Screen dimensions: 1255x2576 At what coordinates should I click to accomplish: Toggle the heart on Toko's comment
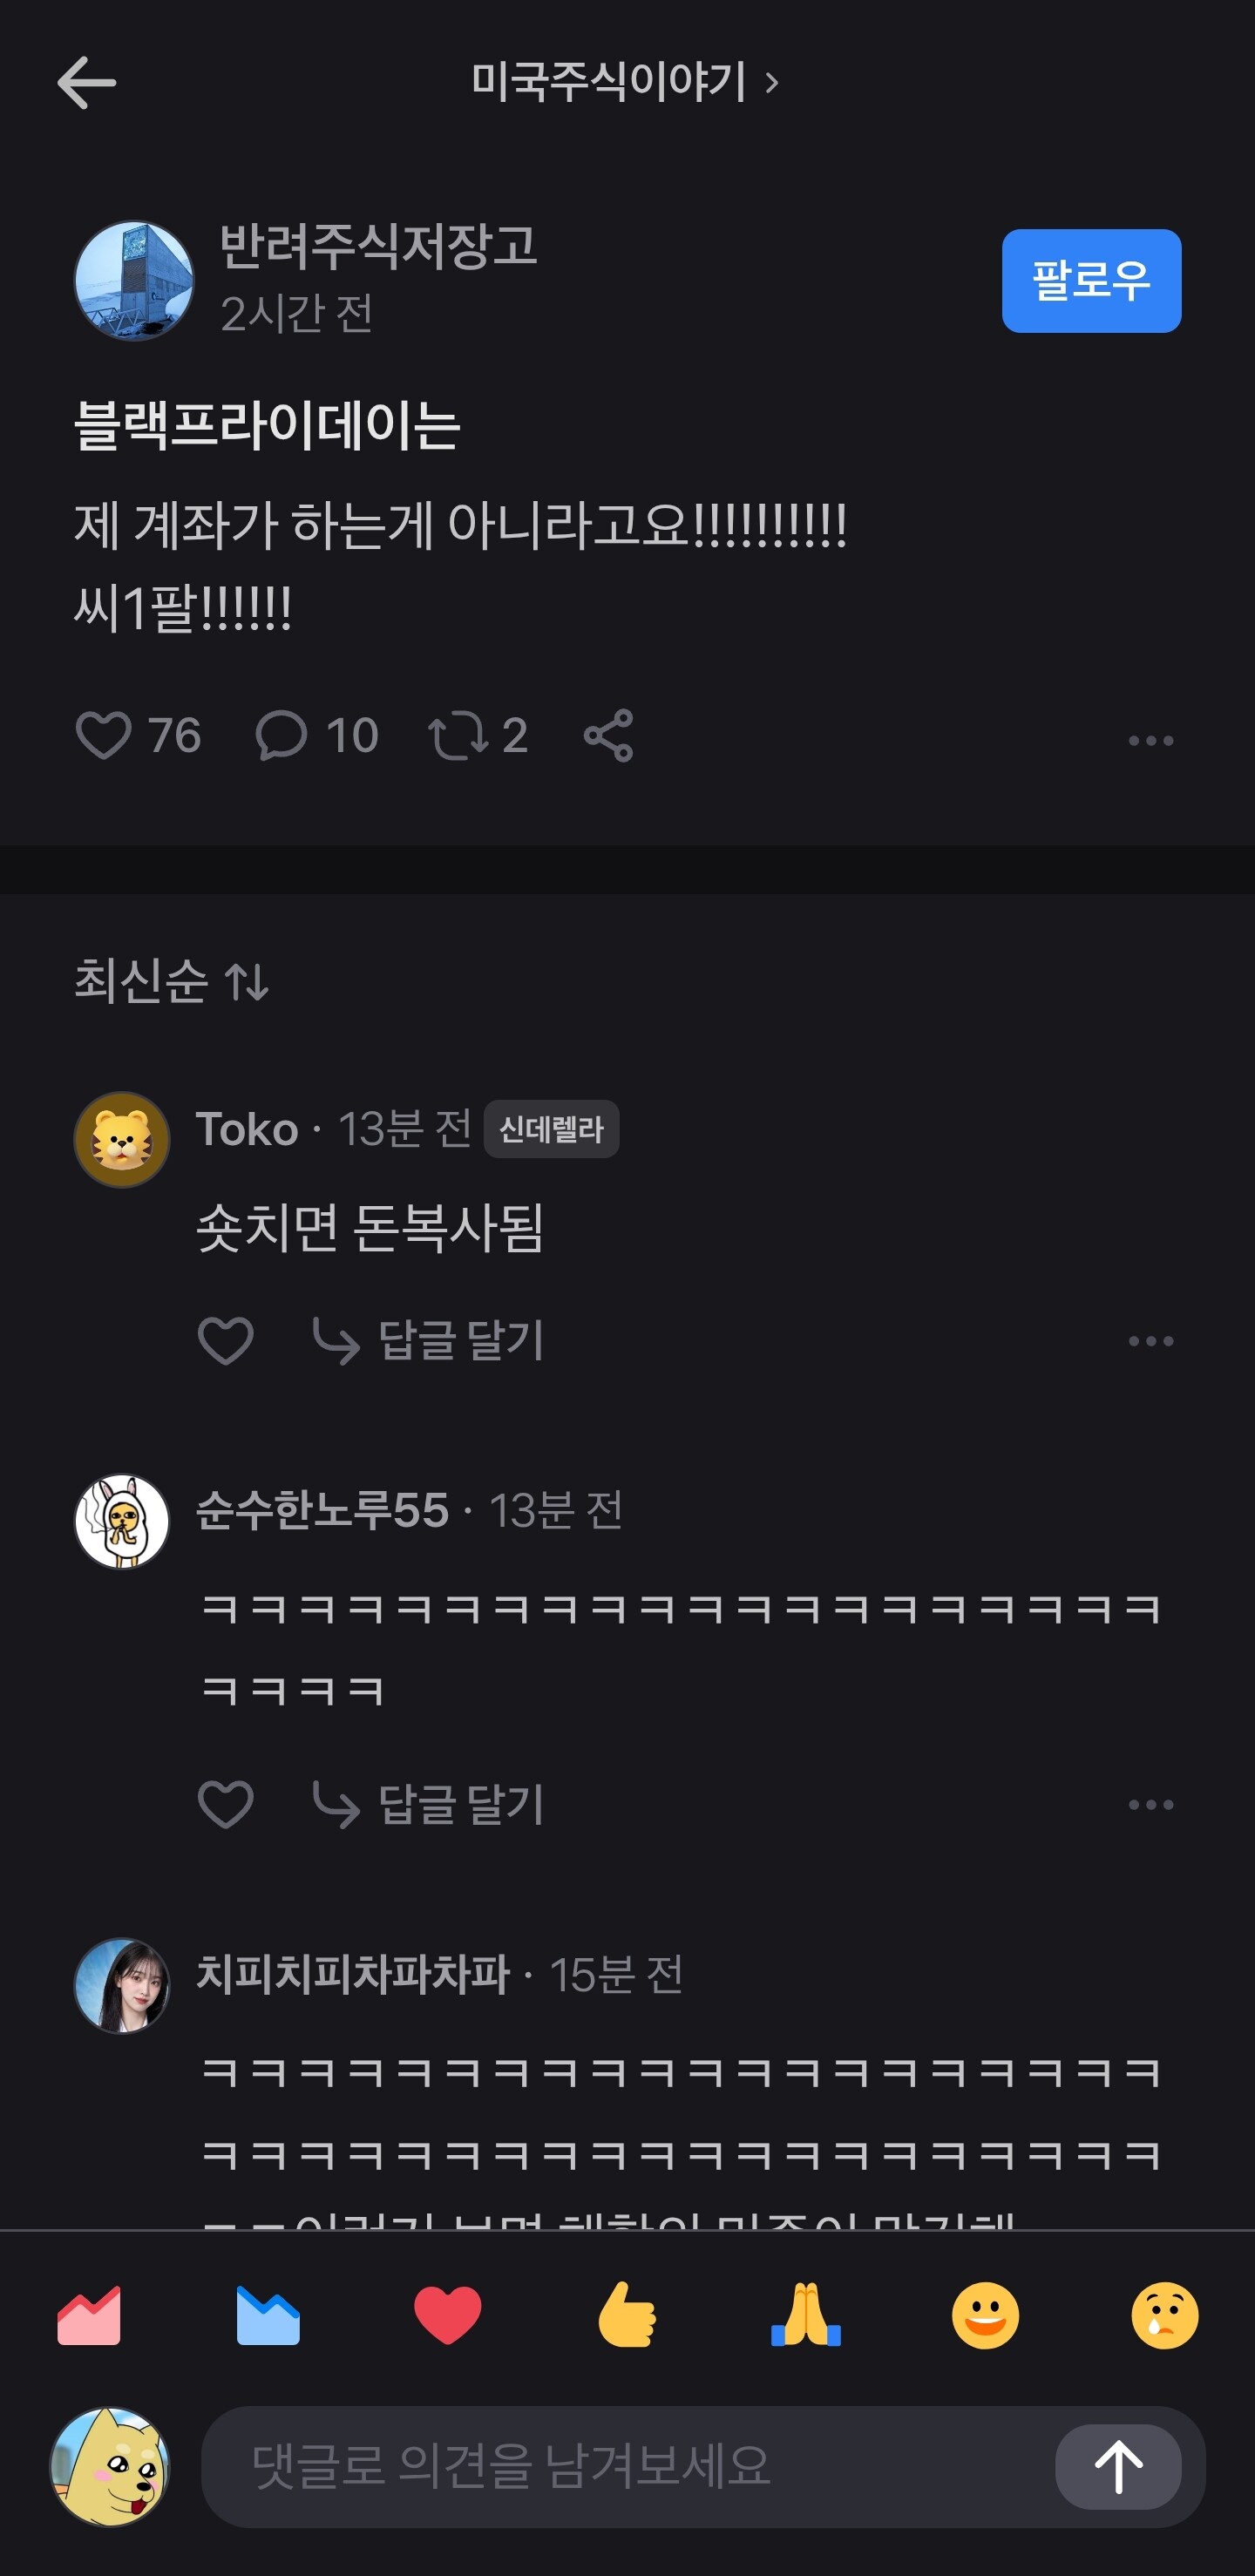[x=226, y=1340]
